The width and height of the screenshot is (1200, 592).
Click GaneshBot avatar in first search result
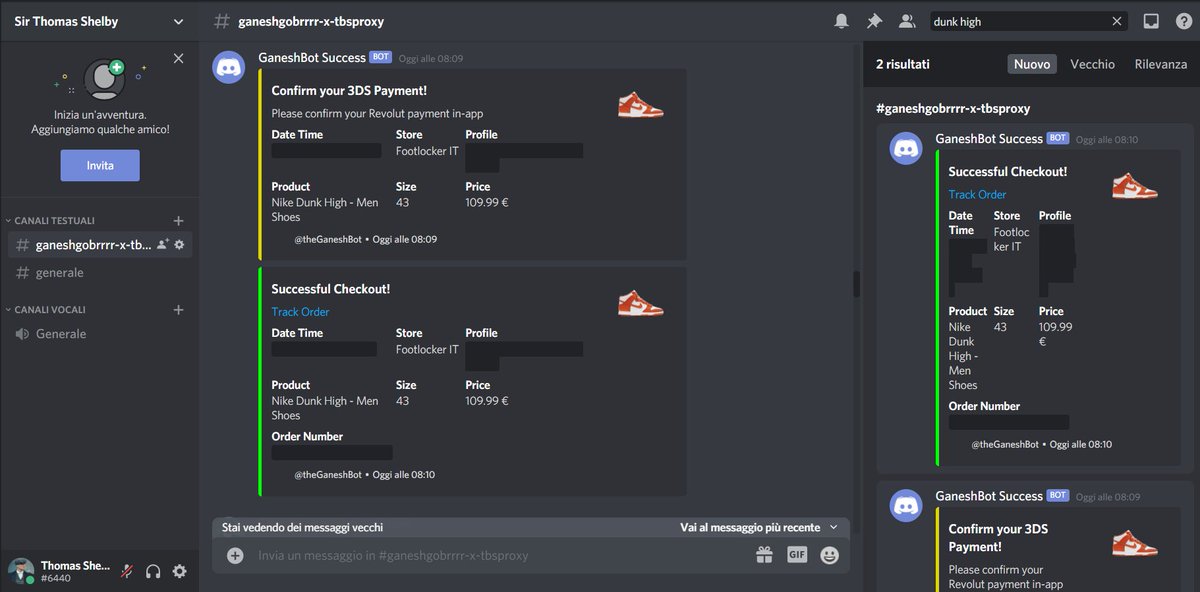pos(907,148)
